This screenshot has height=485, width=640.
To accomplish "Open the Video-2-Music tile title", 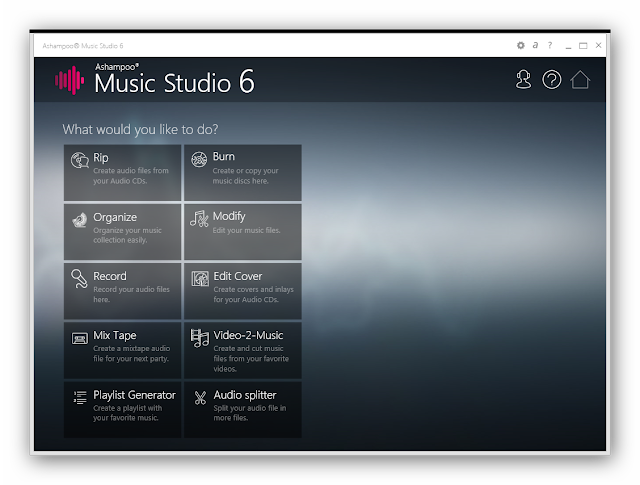I will point(248,336).
